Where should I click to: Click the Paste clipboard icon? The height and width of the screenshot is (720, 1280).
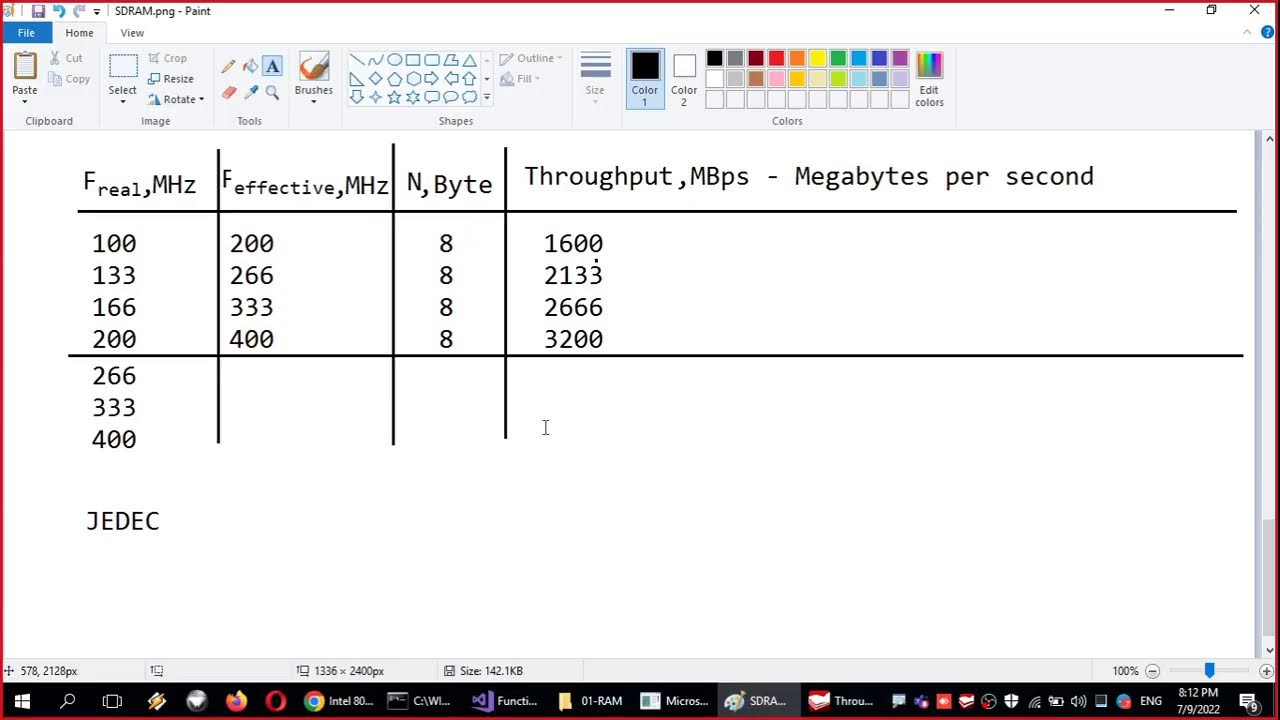25,66
